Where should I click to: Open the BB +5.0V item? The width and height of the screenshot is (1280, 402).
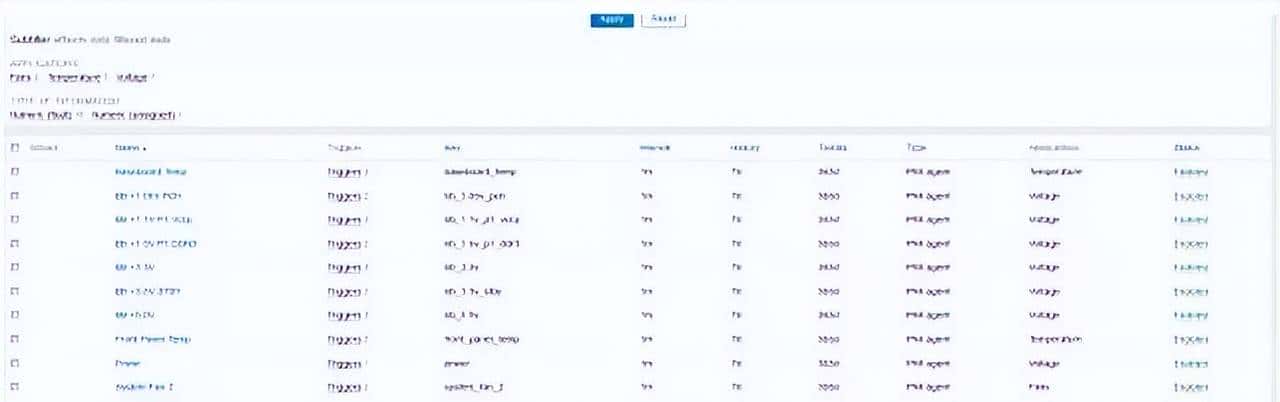point(134,315)
